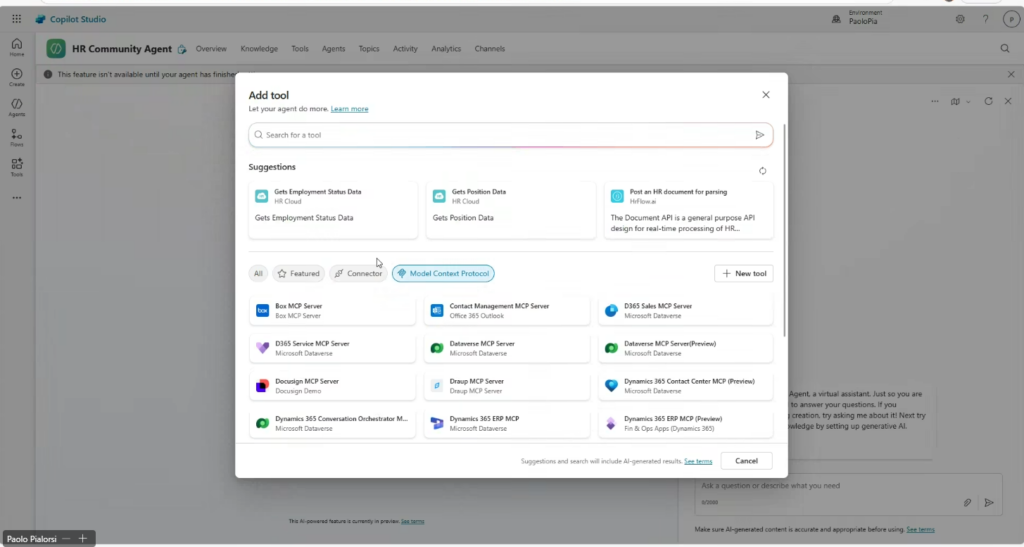
Task: Click the Cancel button
Action: coord(746,461)
